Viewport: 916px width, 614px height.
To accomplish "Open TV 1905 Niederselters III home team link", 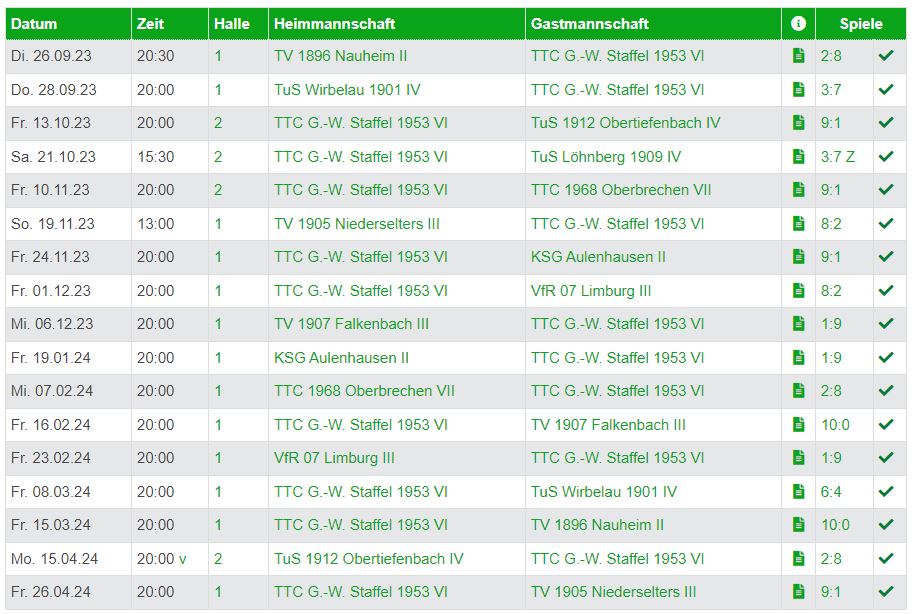I will tap(357, 224).
